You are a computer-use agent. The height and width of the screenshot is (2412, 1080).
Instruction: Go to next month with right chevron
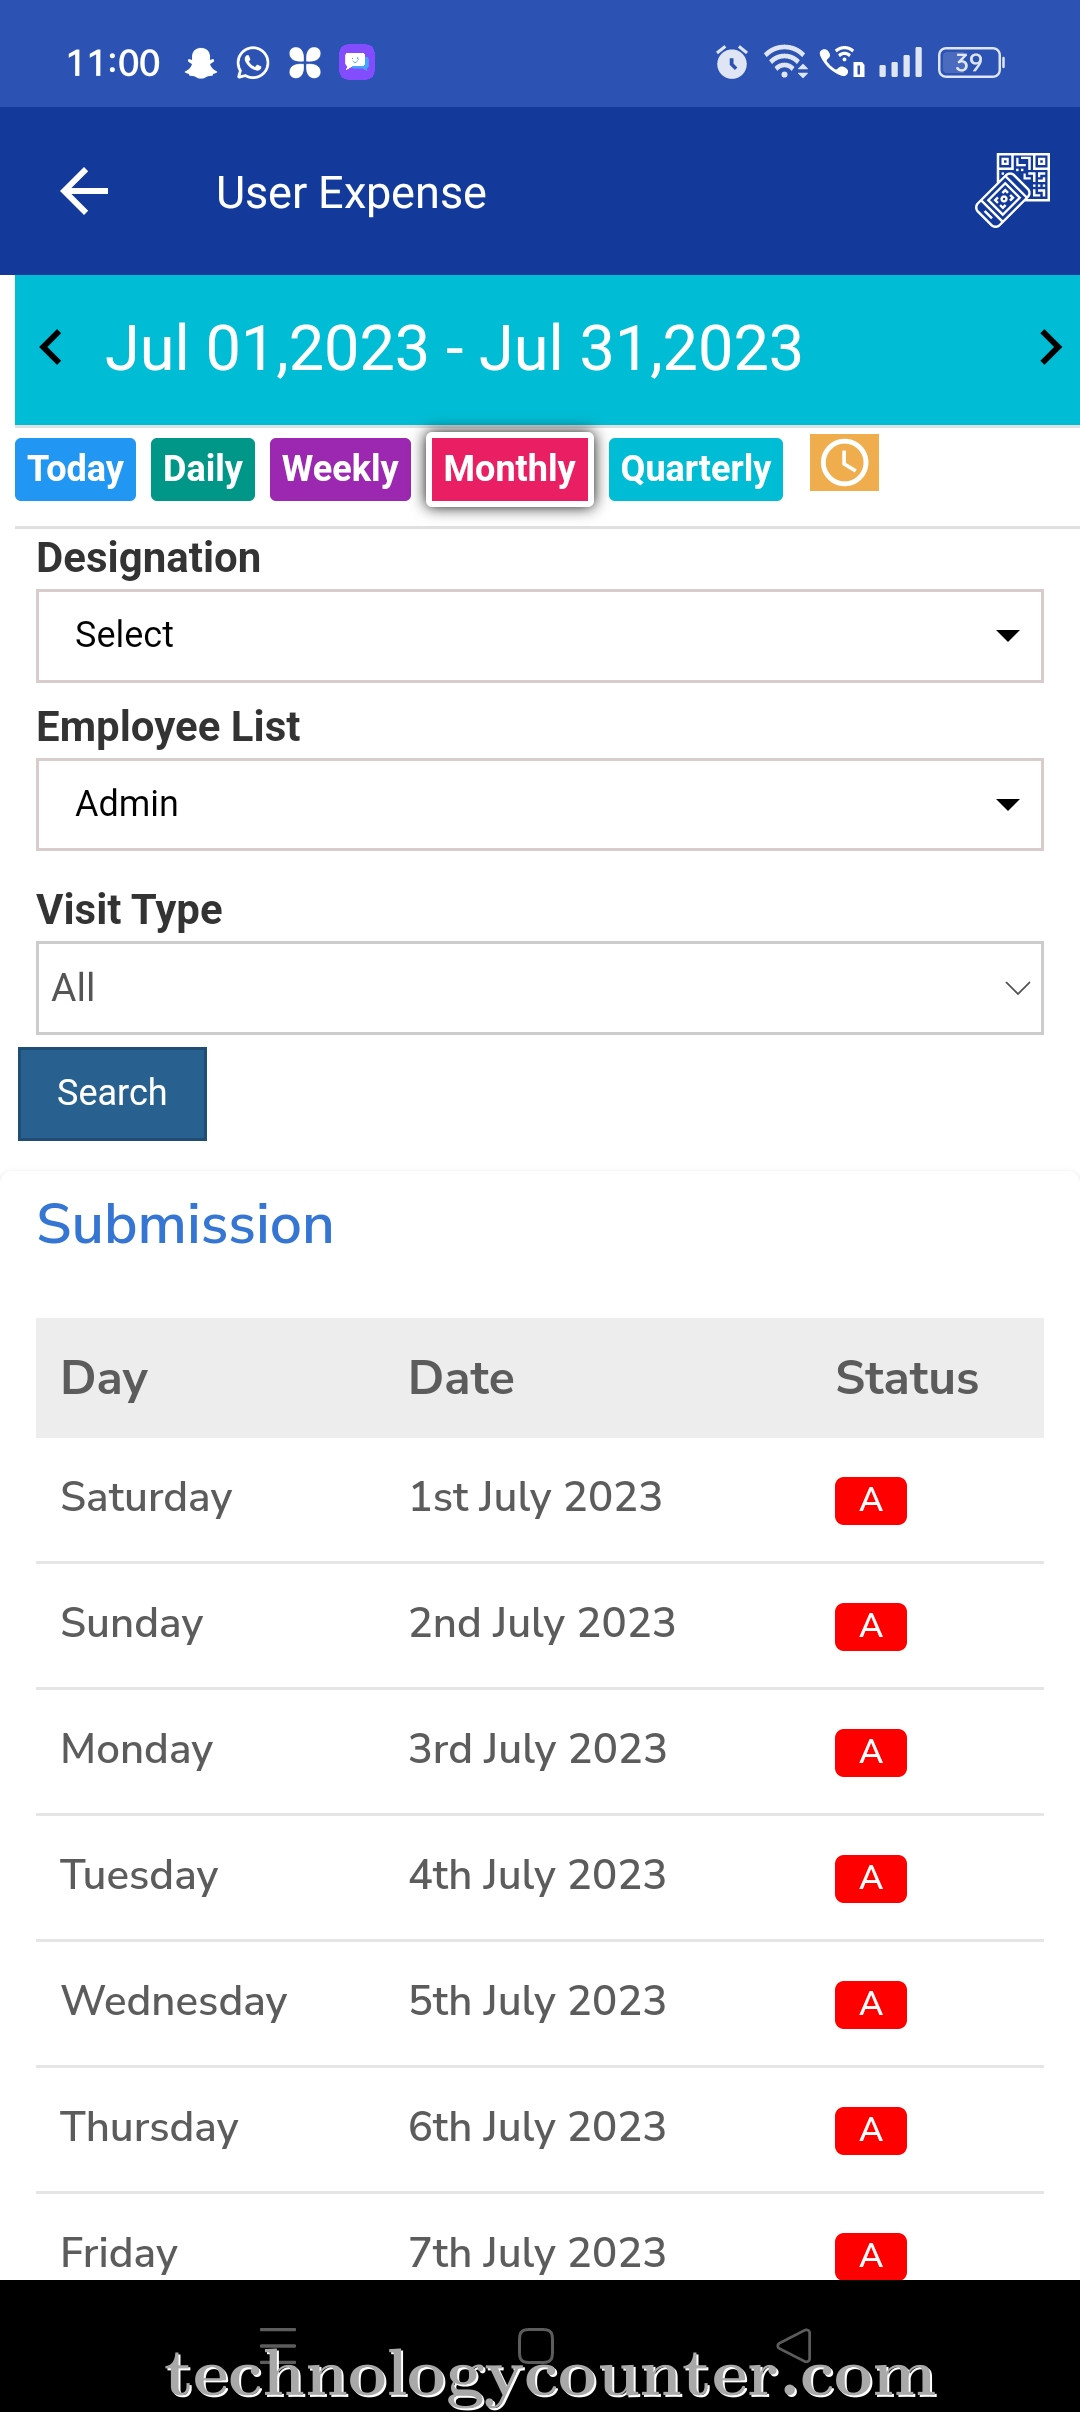click(x=1050, y=348)
